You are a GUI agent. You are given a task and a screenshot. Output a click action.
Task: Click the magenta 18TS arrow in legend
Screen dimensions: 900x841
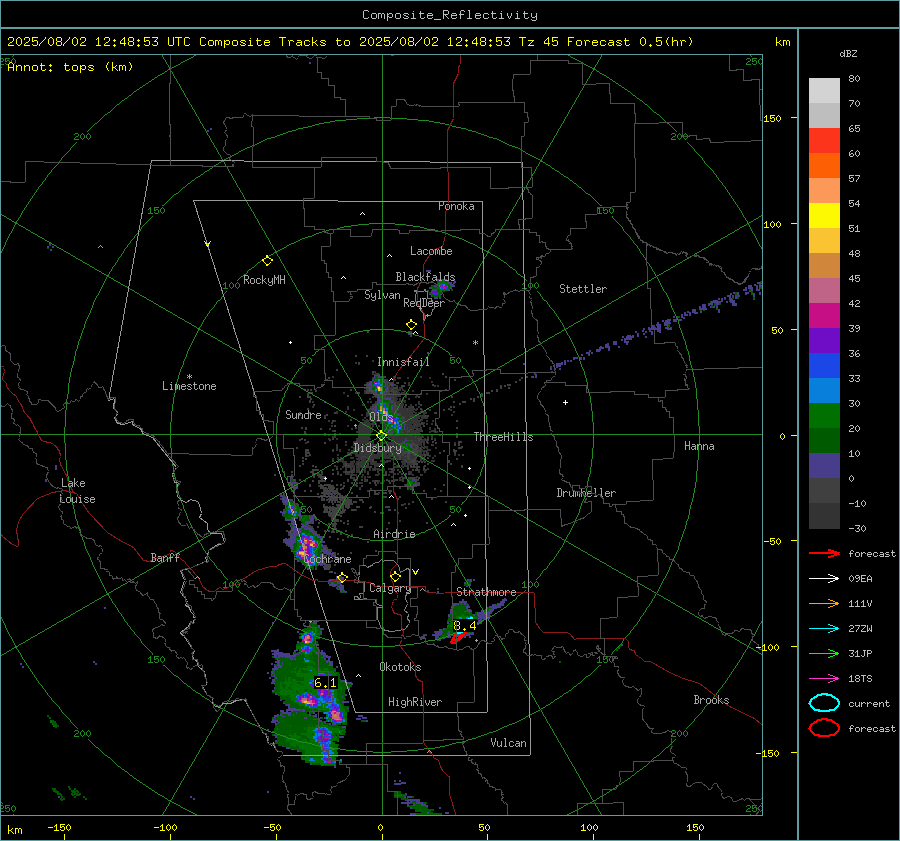824,679
